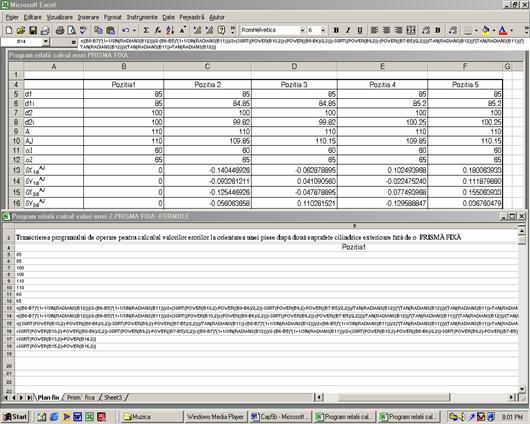Open the Fișier menu
This screenshot has height=424, width=530.
click(12, 17)
